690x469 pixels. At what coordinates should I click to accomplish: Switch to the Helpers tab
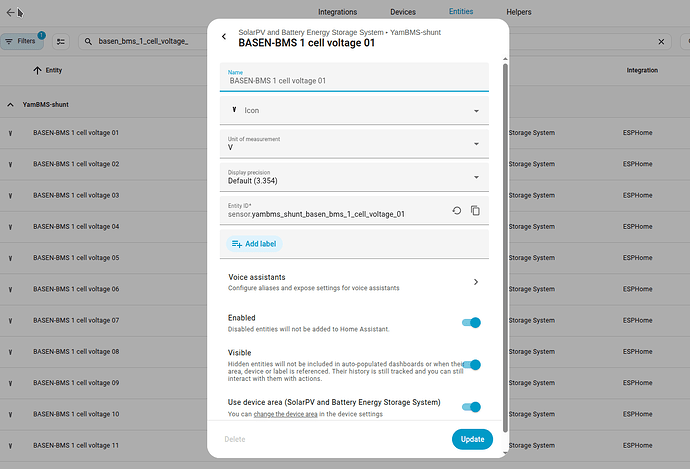519,12
